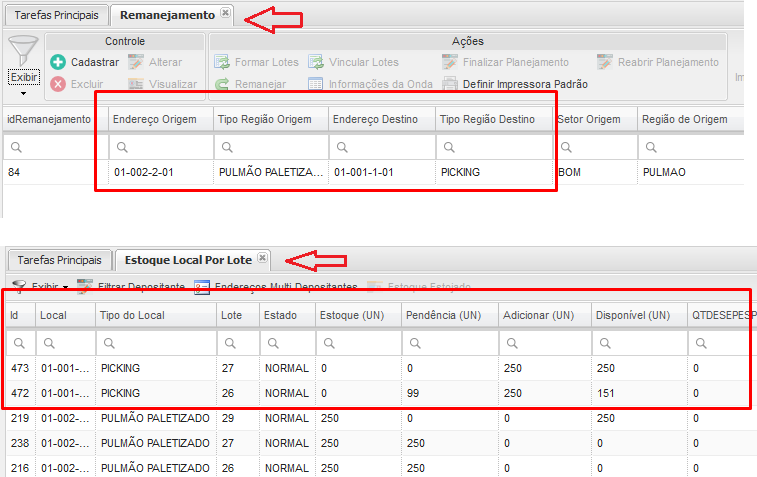
Task: Sort by Endereço Destino column header
Action: pos(382,119)
